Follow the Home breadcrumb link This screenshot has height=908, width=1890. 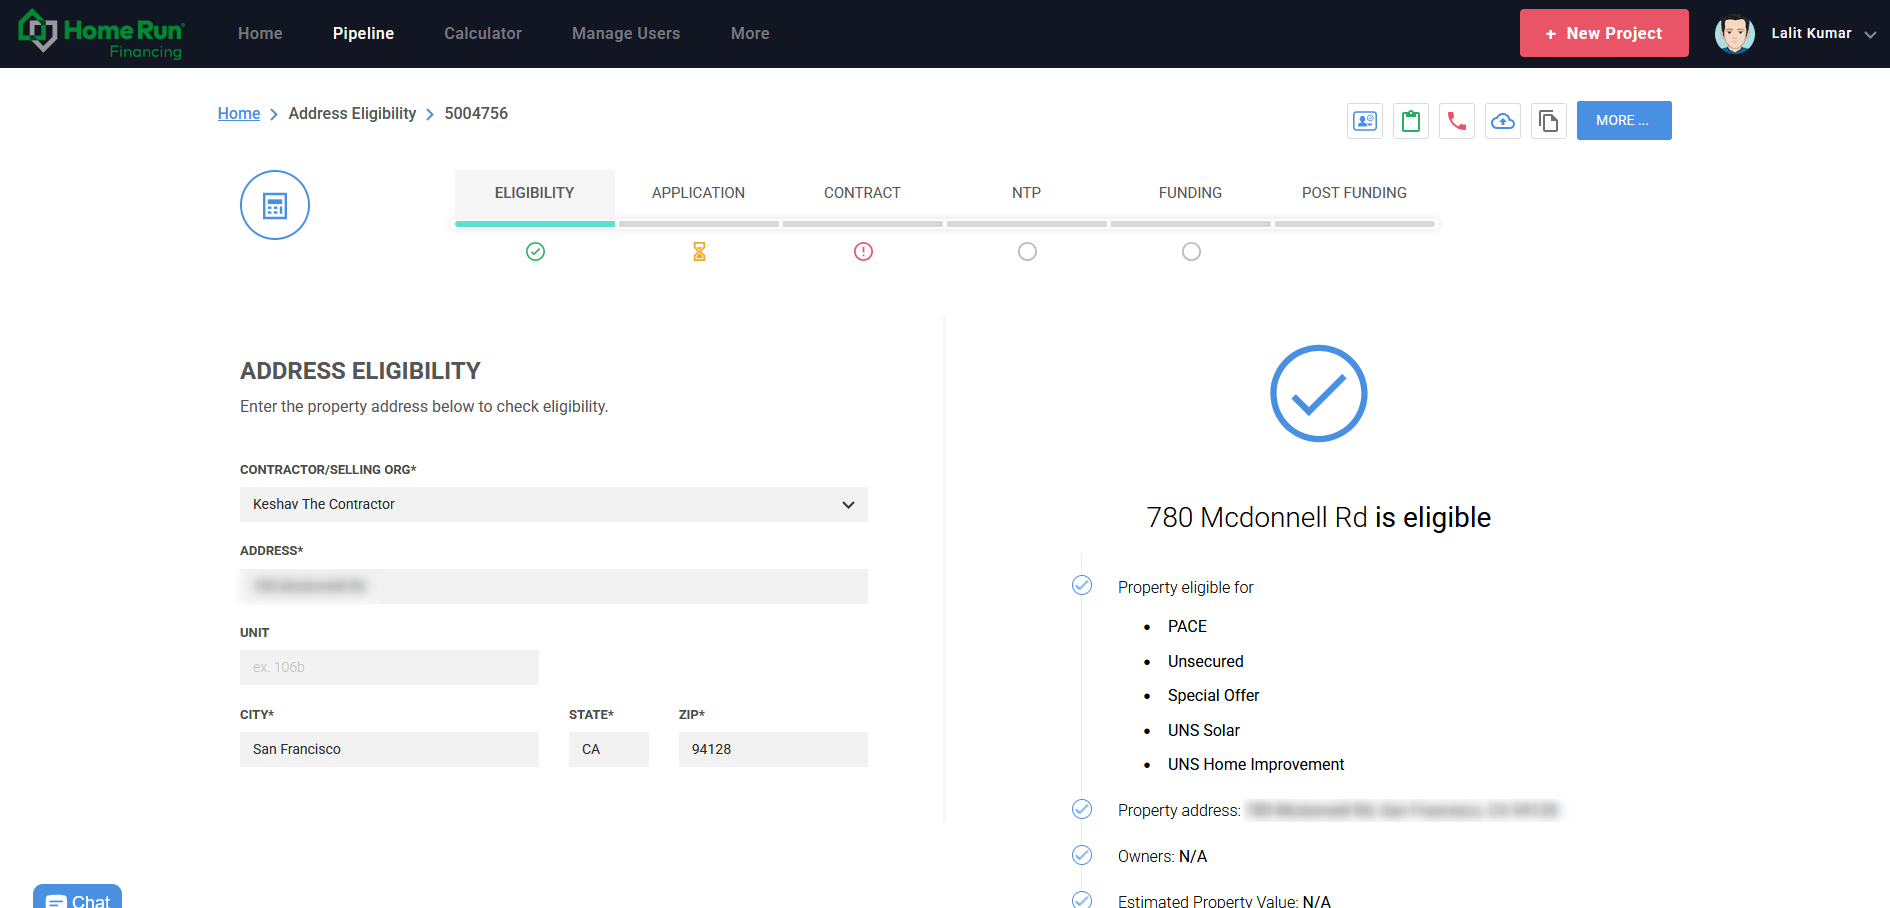pyautogui.click(x=239, y=114)
